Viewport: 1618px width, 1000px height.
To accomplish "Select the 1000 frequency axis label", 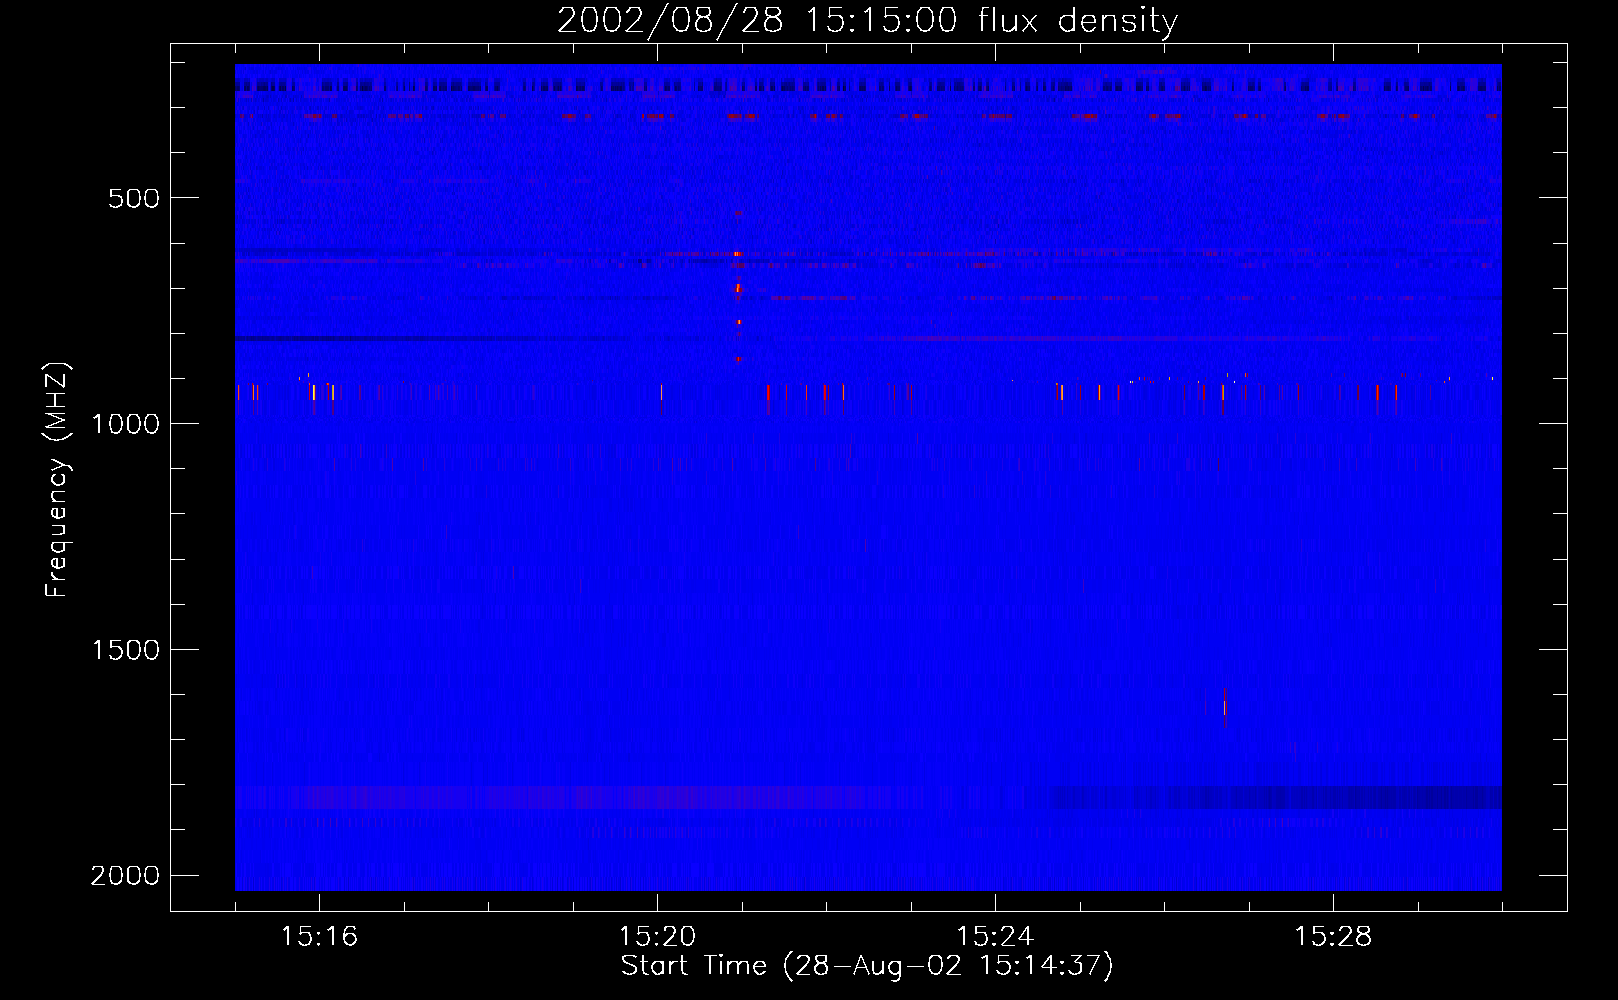I will (x=125, y=424).
